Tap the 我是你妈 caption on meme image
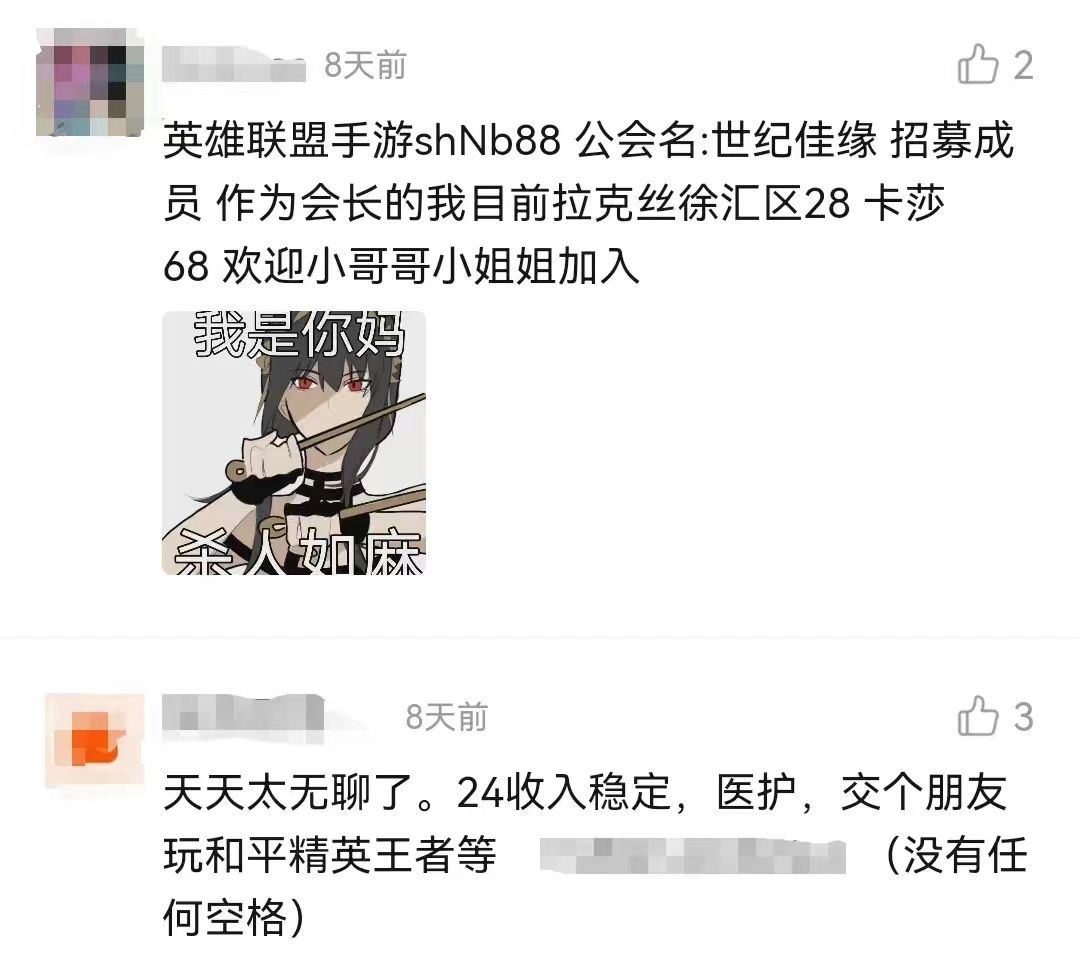1080x960 pixels. 299,334
